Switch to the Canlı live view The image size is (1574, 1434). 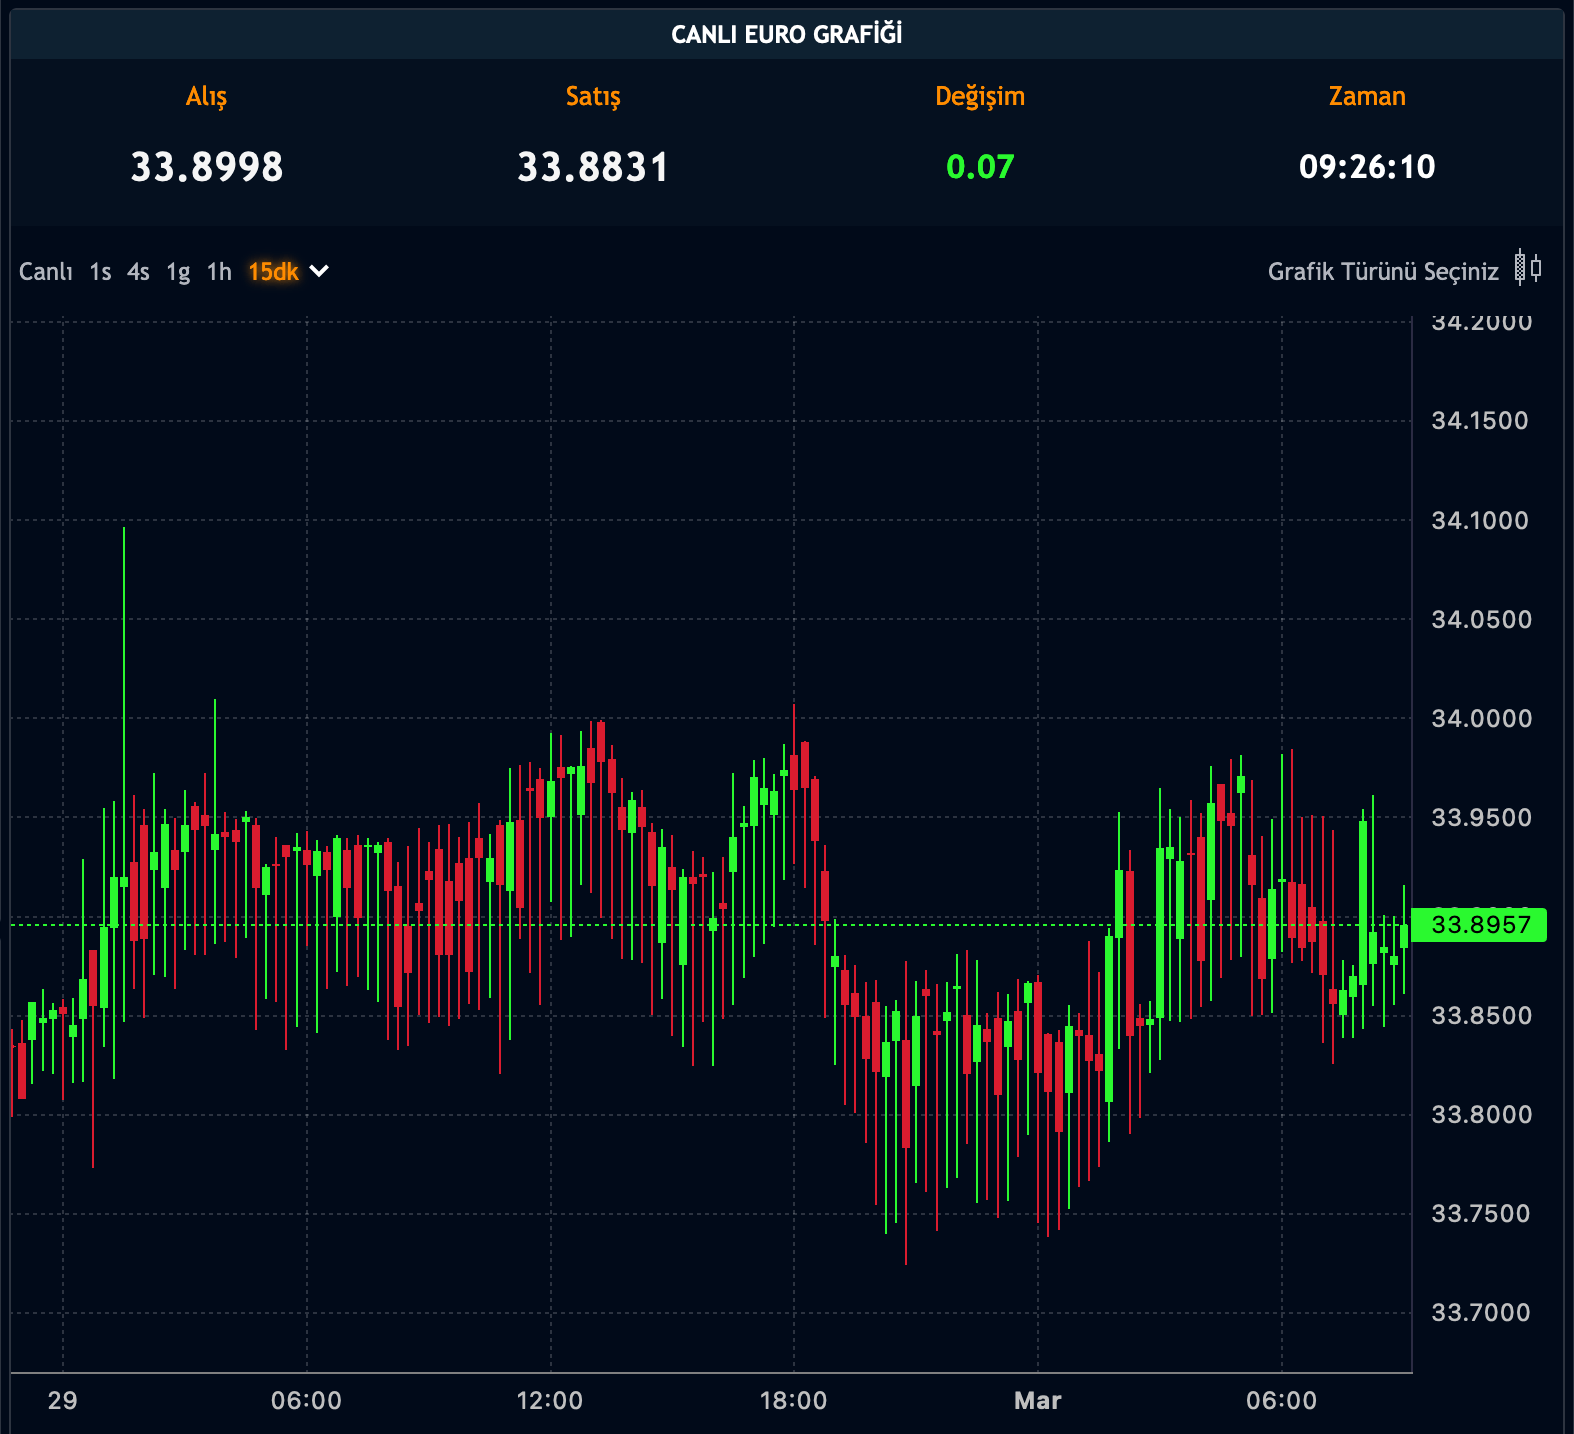[x=46, y=272]
